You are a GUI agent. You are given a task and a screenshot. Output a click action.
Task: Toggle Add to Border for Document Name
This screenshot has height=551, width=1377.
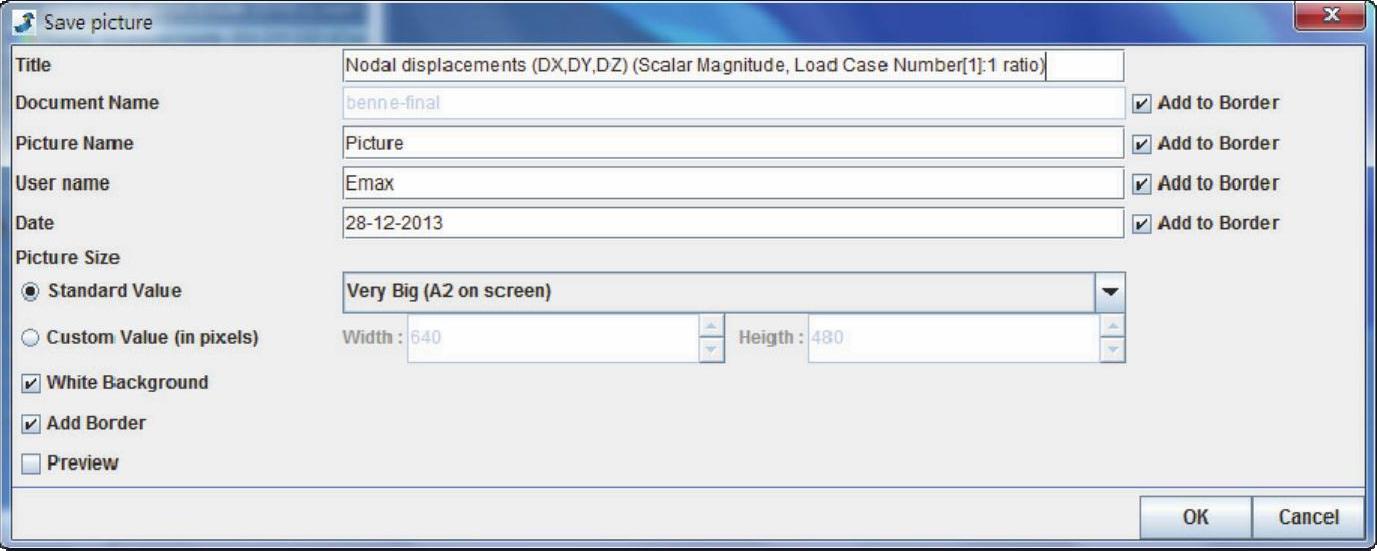tap(1142, 103)
